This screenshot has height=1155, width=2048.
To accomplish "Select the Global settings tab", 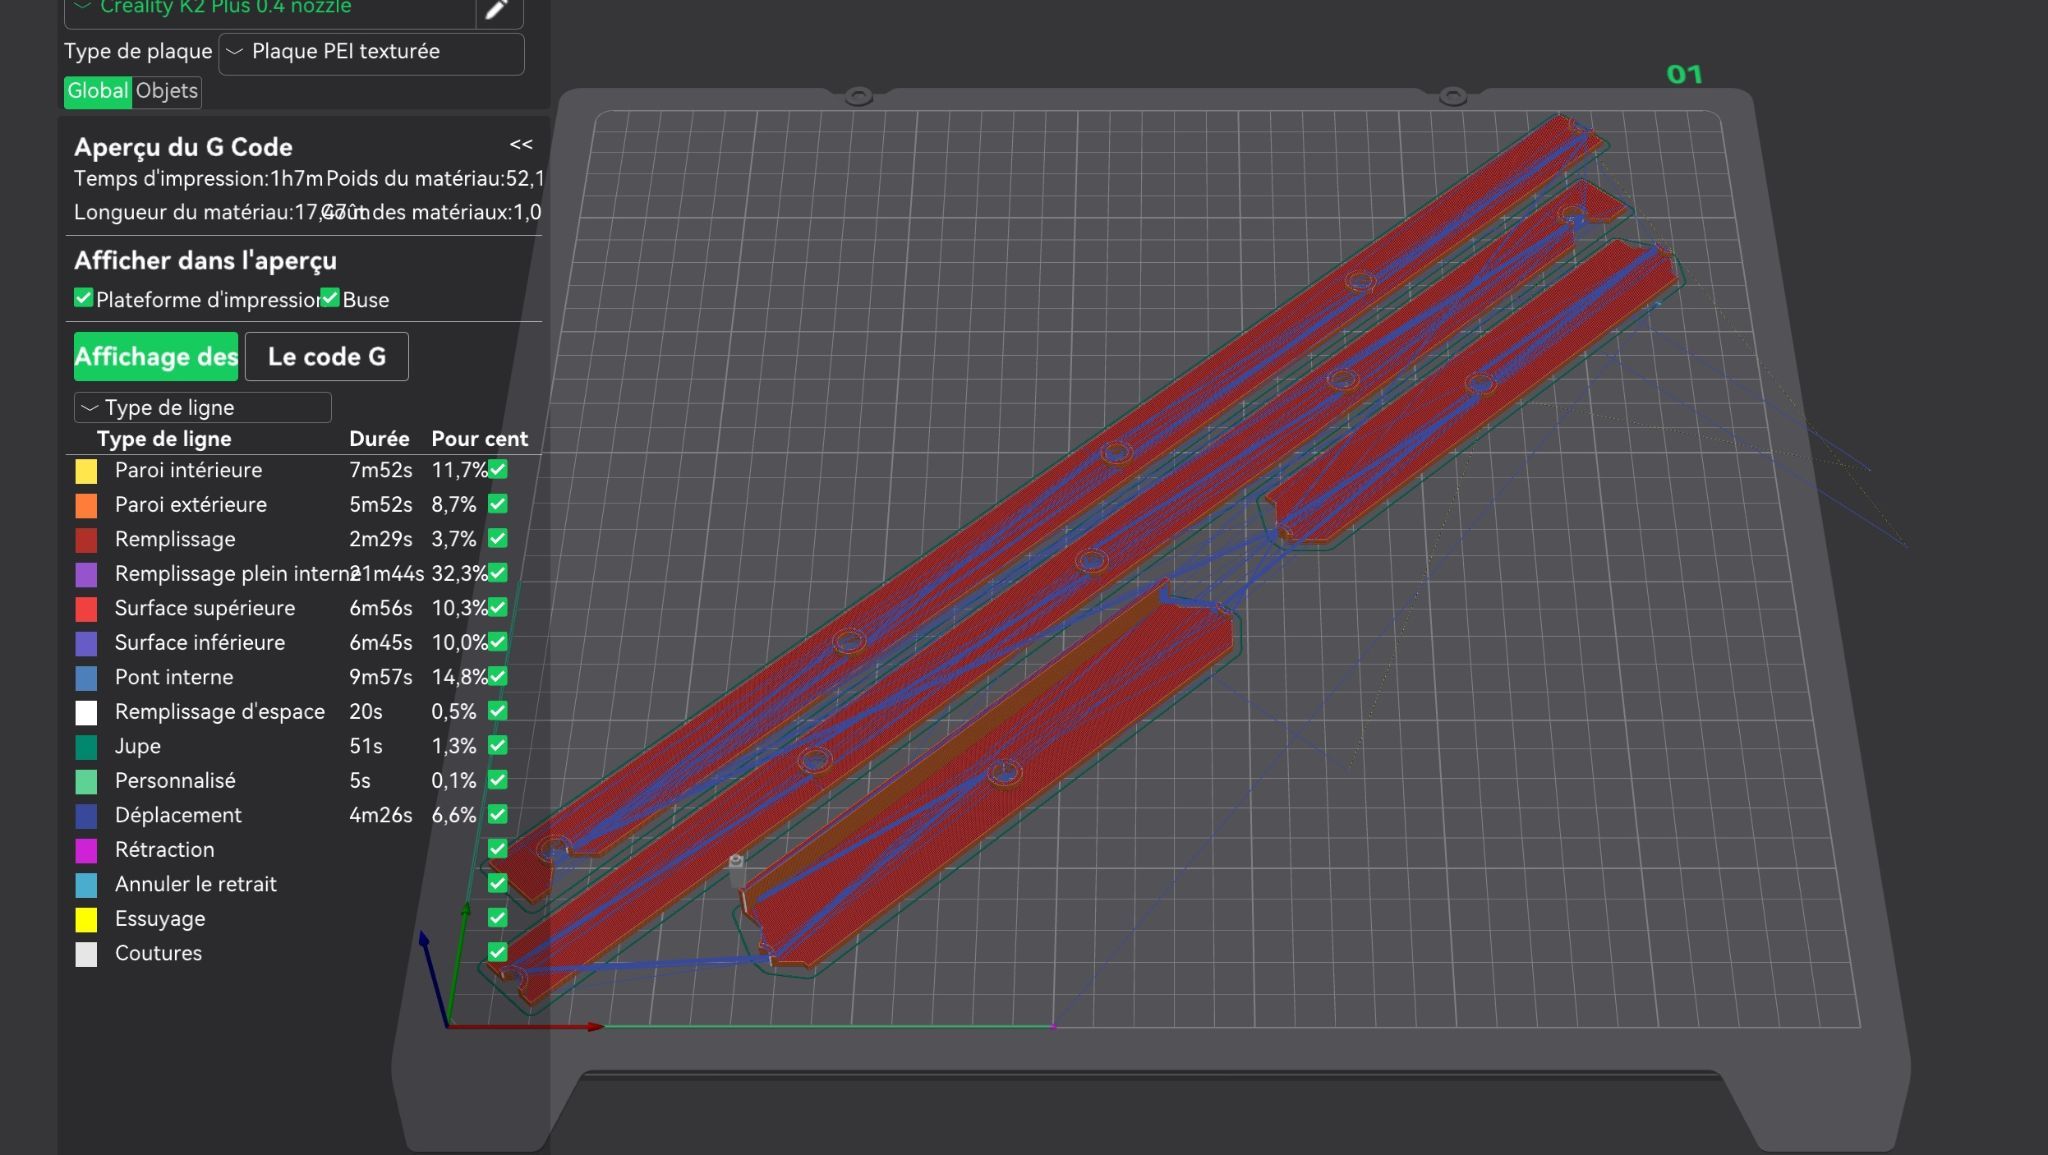I will click(98, 91).
